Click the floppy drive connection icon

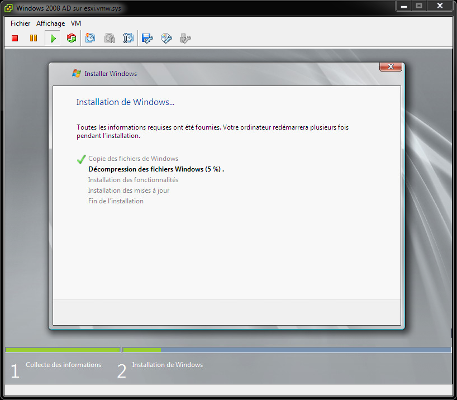click(x=147, y=38)
